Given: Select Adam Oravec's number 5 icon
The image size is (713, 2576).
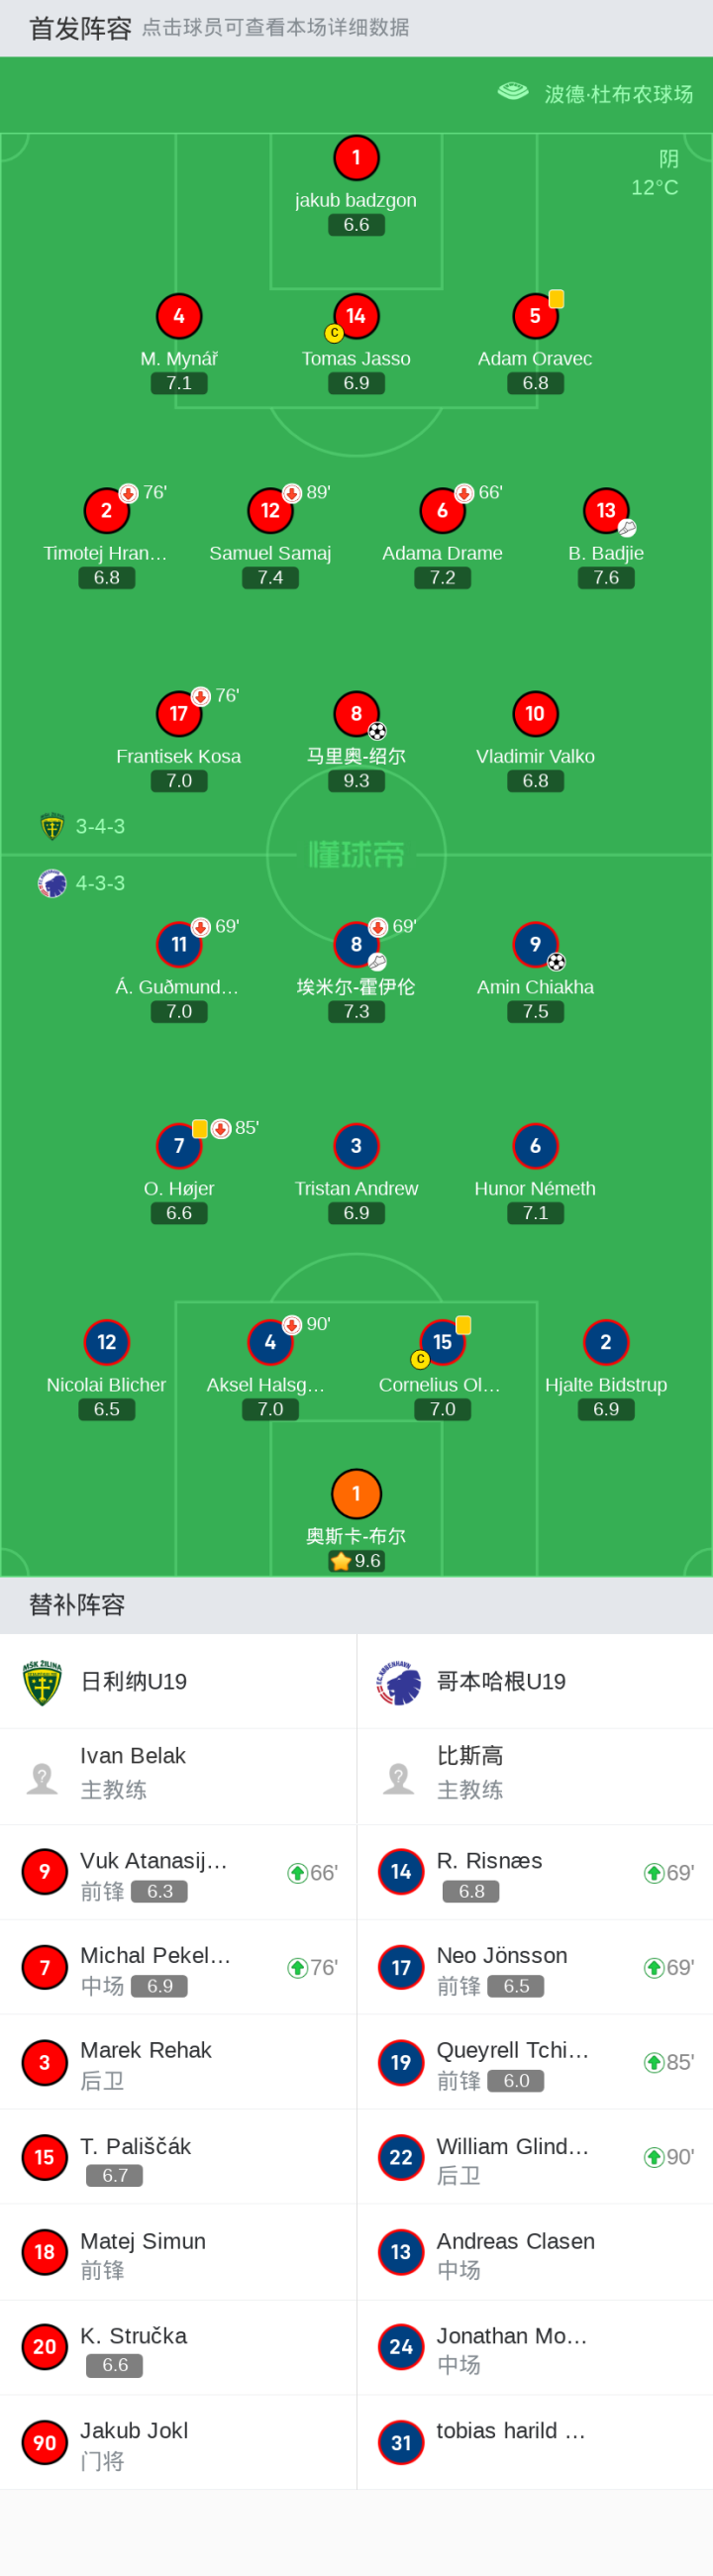Looking at the screenshot, I should tap(535, 316).
